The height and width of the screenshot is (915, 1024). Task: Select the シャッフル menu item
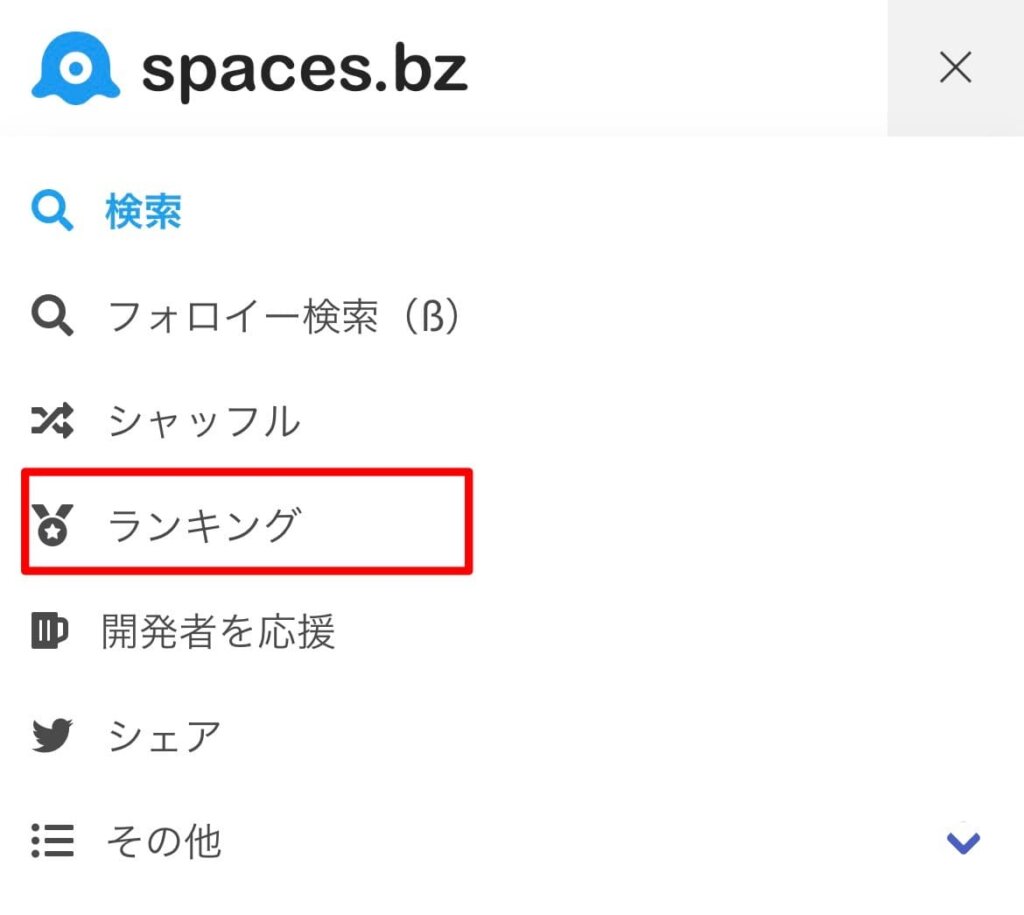point(204,421)
